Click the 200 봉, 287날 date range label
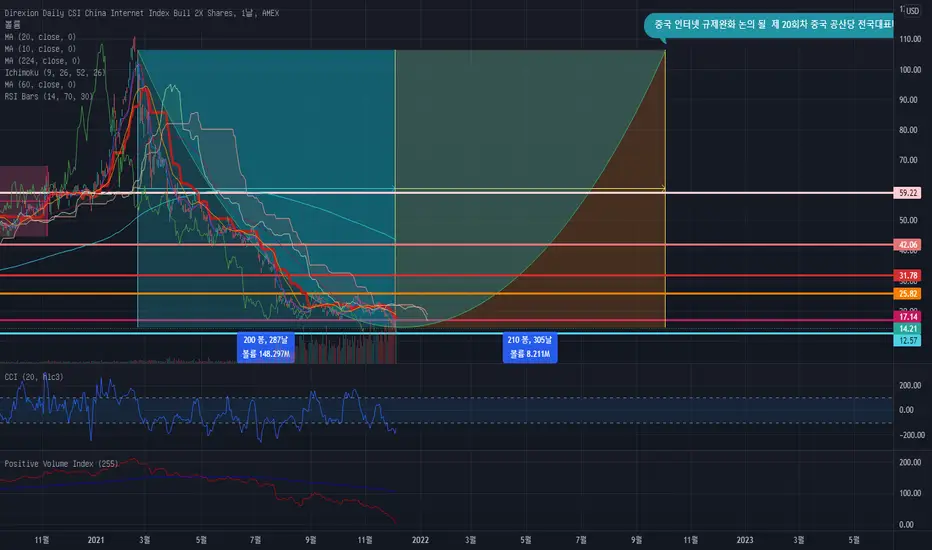The image size is (932, 550). (x=266, y=347)
